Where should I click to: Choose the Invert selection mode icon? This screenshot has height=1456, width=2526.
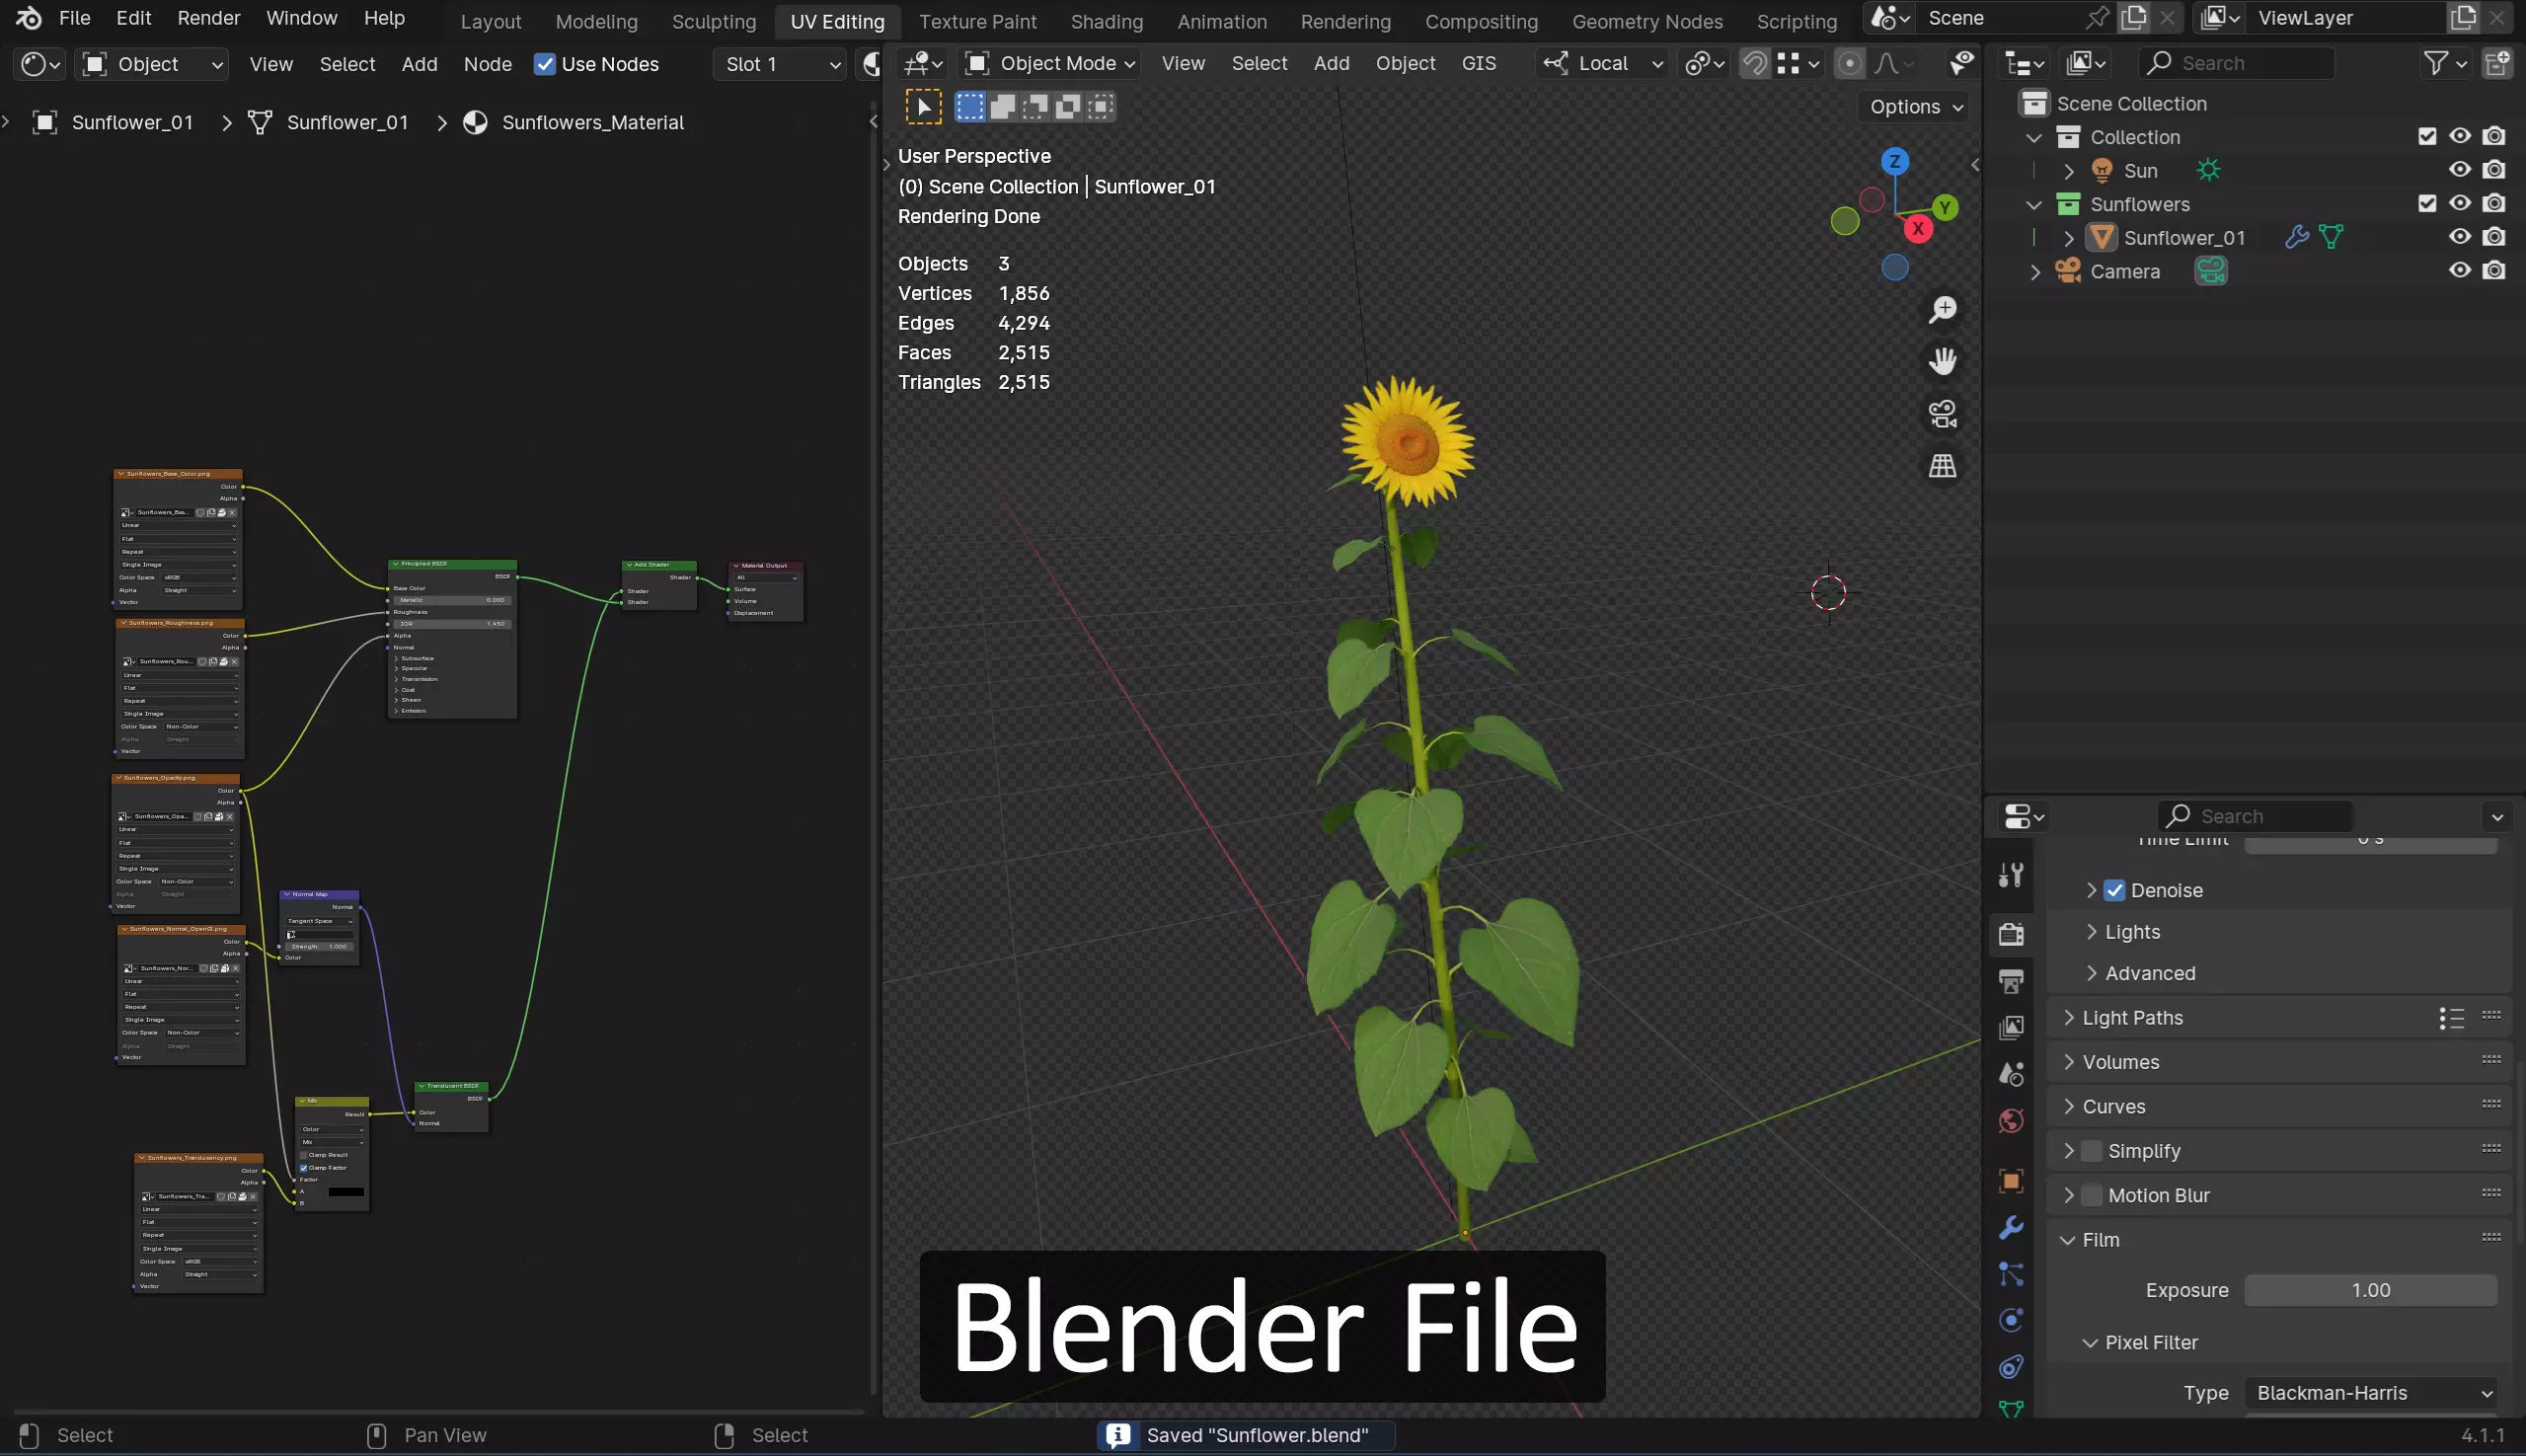coord(1068,107)
